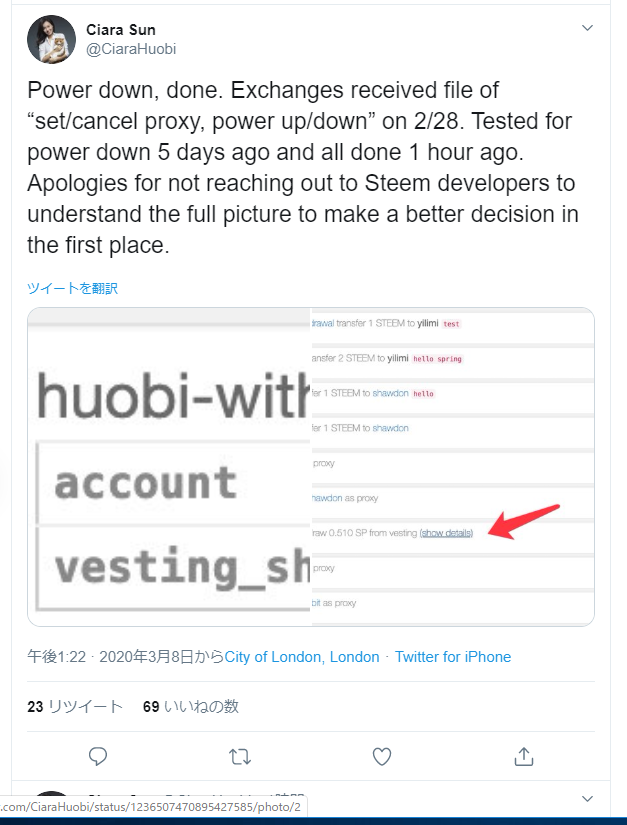Click the reply speech bubble icon
The width and height of the screenshot is (627, 825).
coord(97,756)
